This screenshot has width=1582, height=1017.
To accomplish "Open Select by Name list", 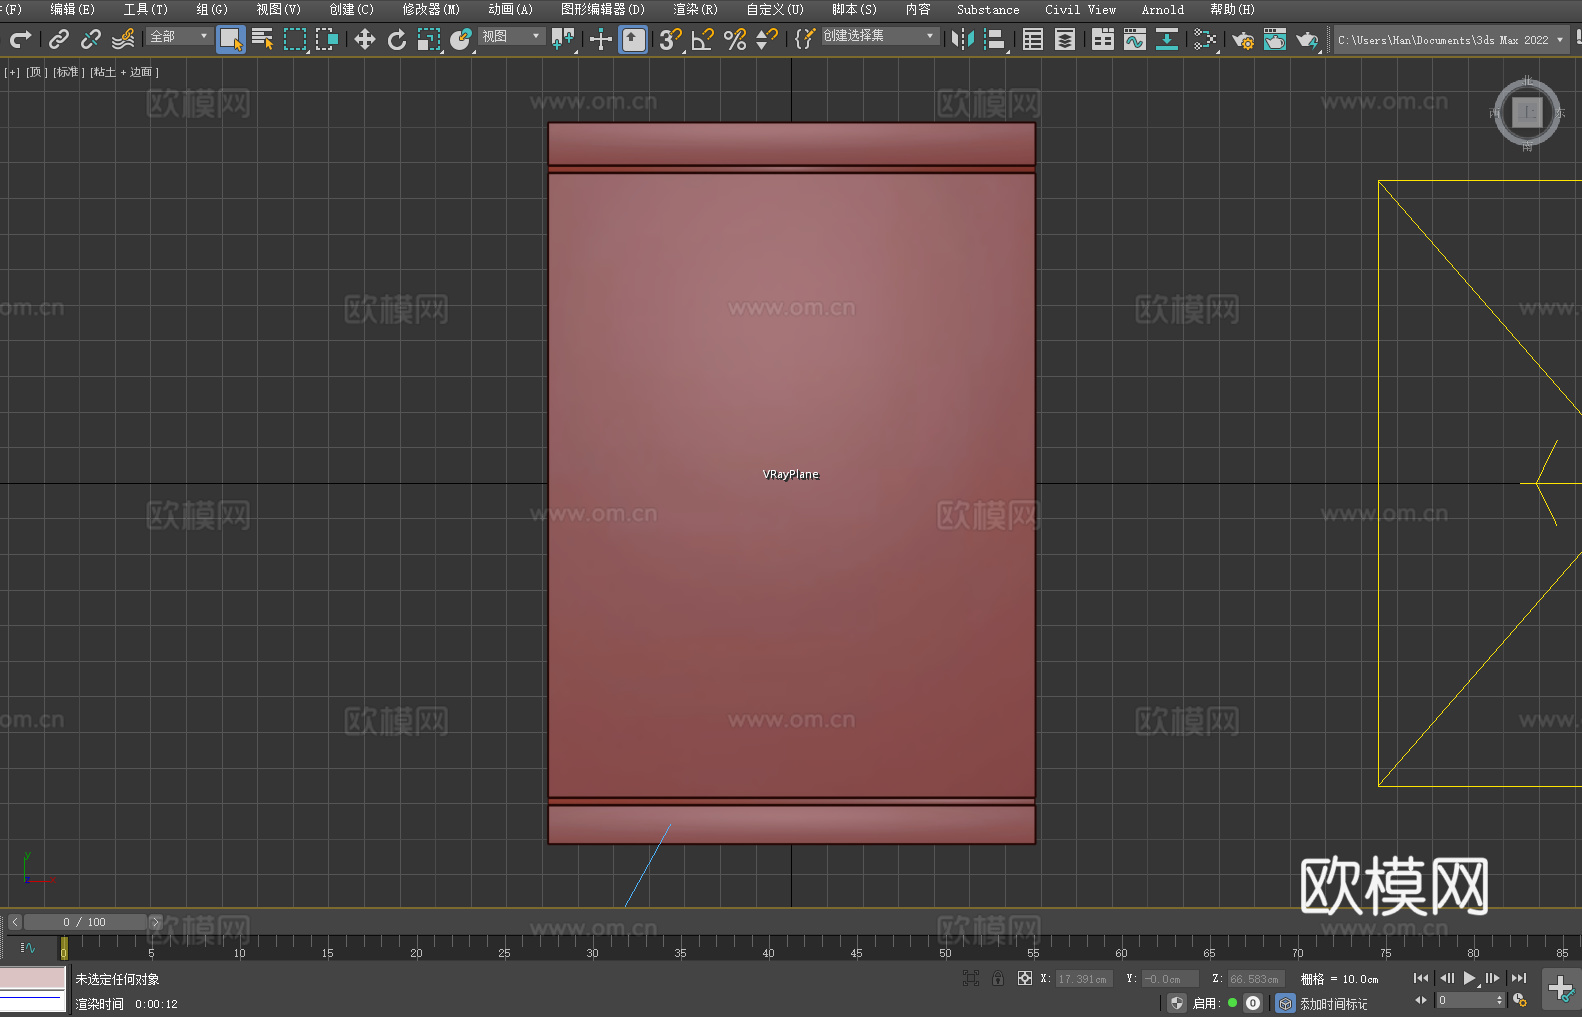I will tap(263, 39).
